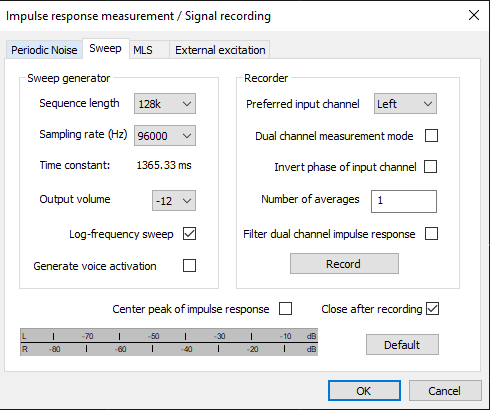Click the Sequence length label
Image resolution: width=490 pixels, height=410 pixels.
pyautogui.click(x=79, y=103)
